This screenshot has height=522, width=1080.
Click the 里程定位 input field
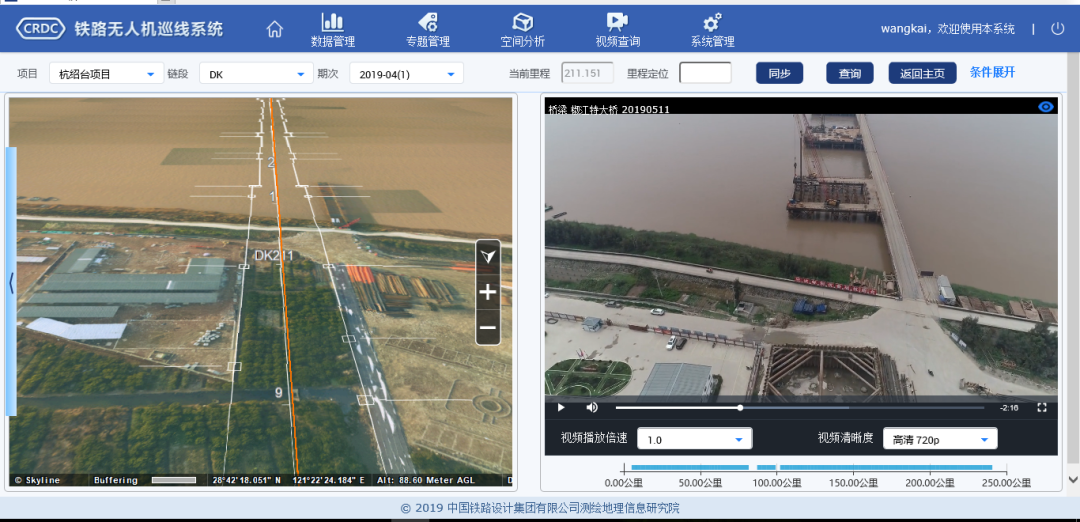tap(705, 73)
